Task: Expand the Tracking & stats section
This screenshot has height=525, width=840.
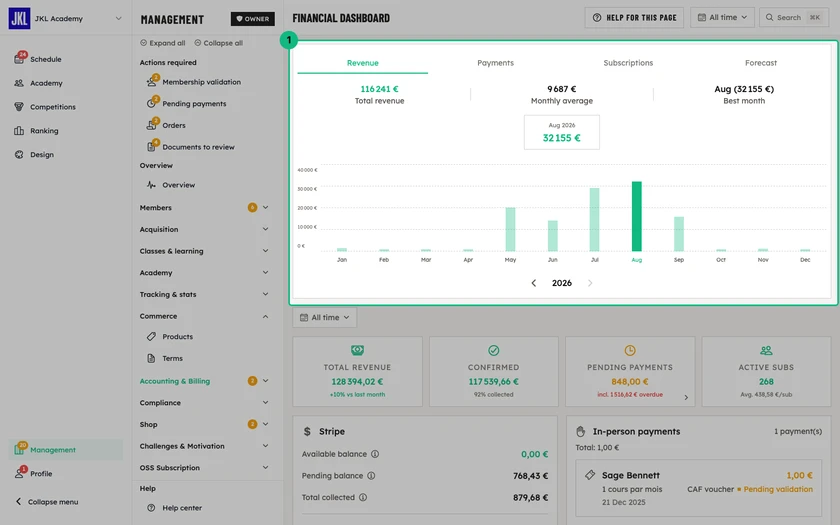Action: [x=265, y=294]
